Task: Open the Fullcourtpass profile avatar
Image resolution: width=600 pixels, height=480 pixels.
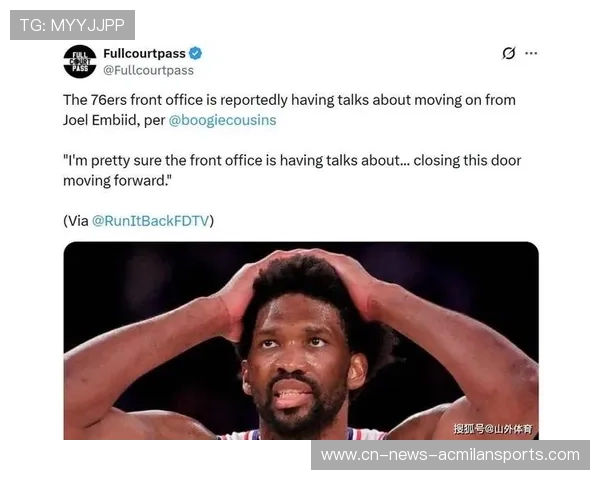Action: 80,62
